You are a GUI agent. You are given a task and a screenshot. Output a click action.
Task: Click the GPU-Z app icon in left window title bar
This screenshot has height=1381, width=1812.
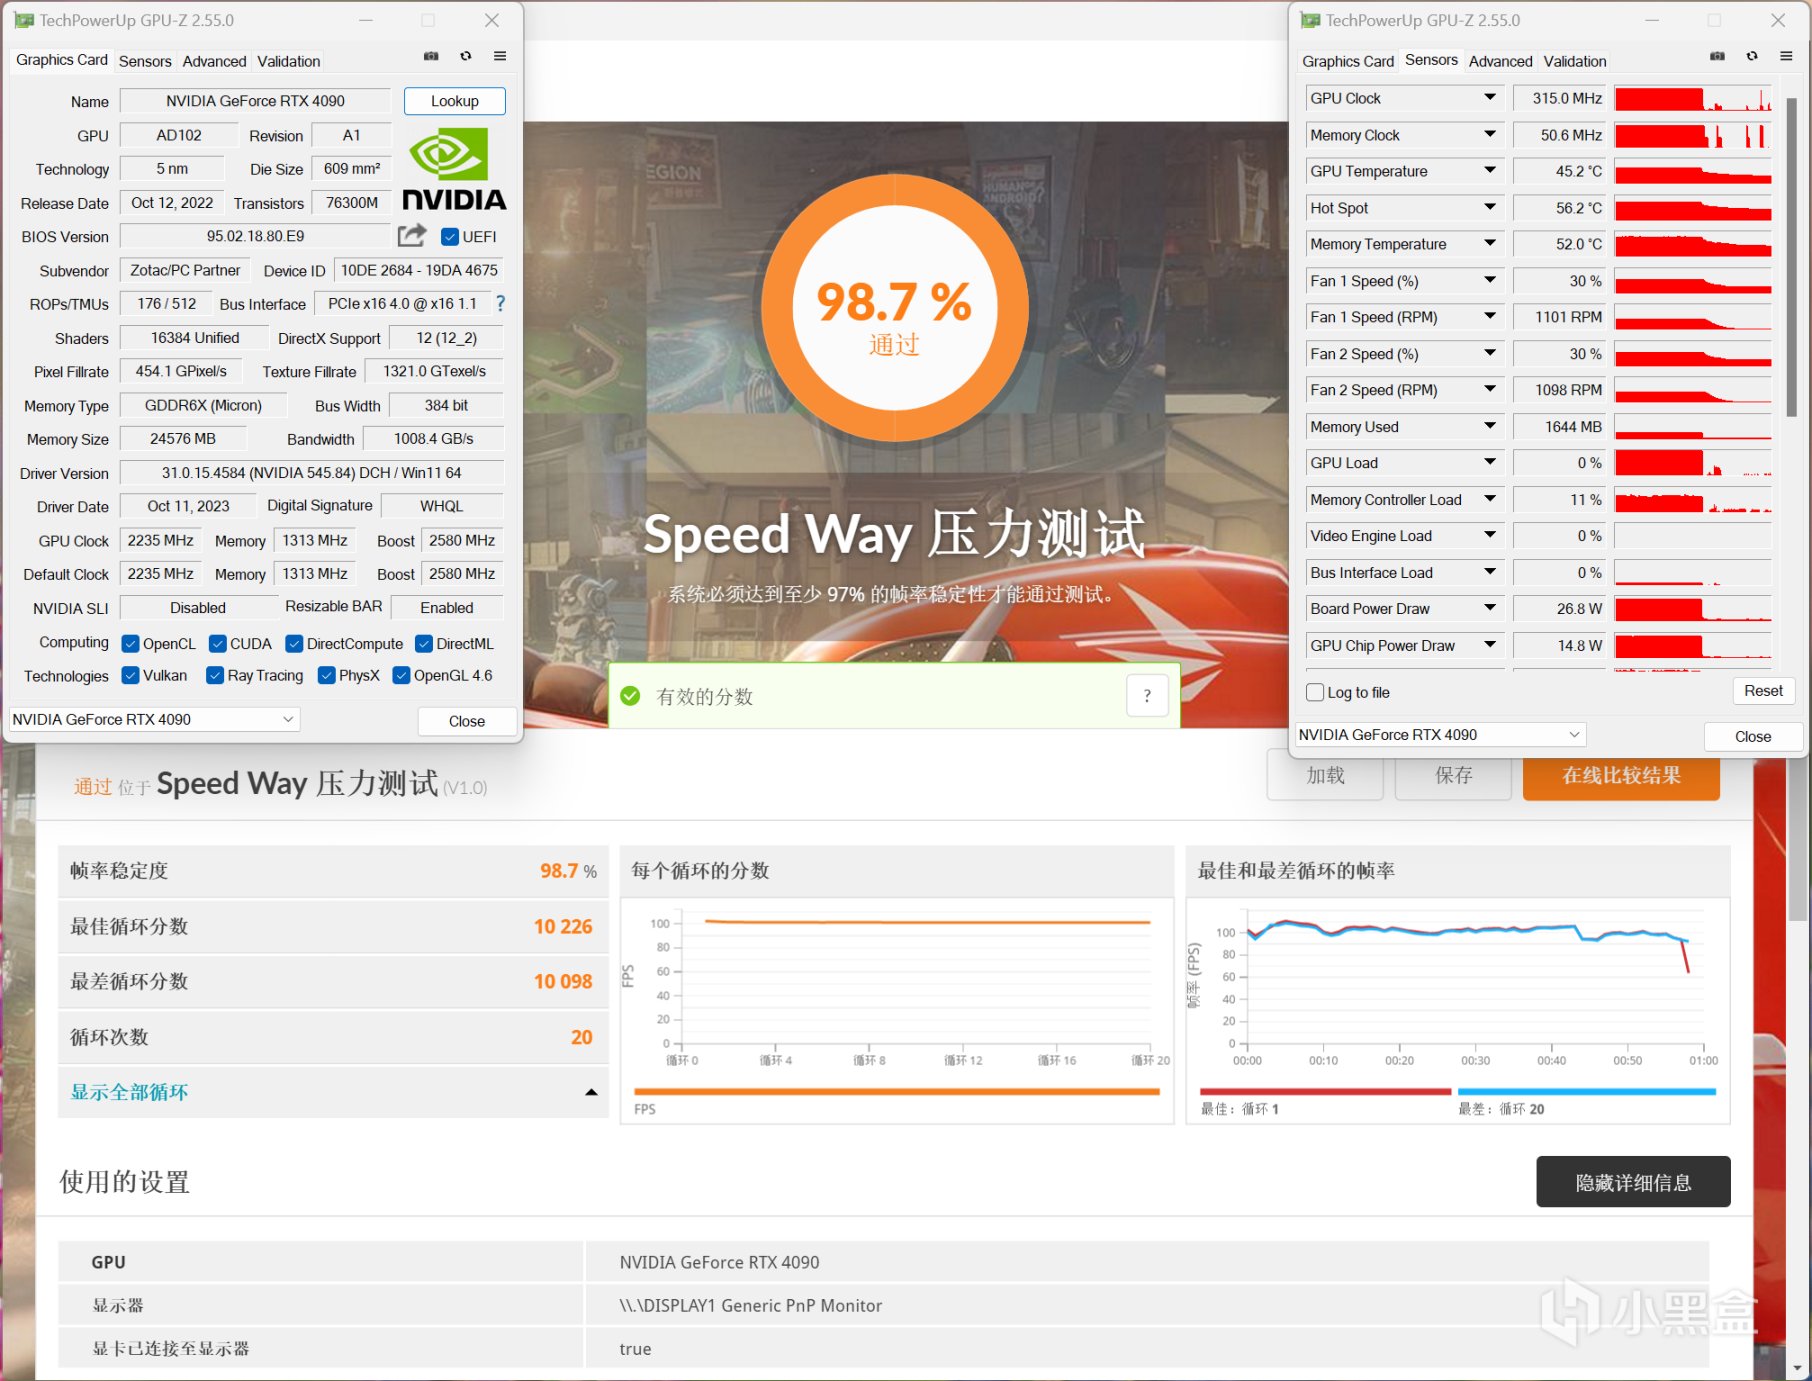[x=24, y=20]
